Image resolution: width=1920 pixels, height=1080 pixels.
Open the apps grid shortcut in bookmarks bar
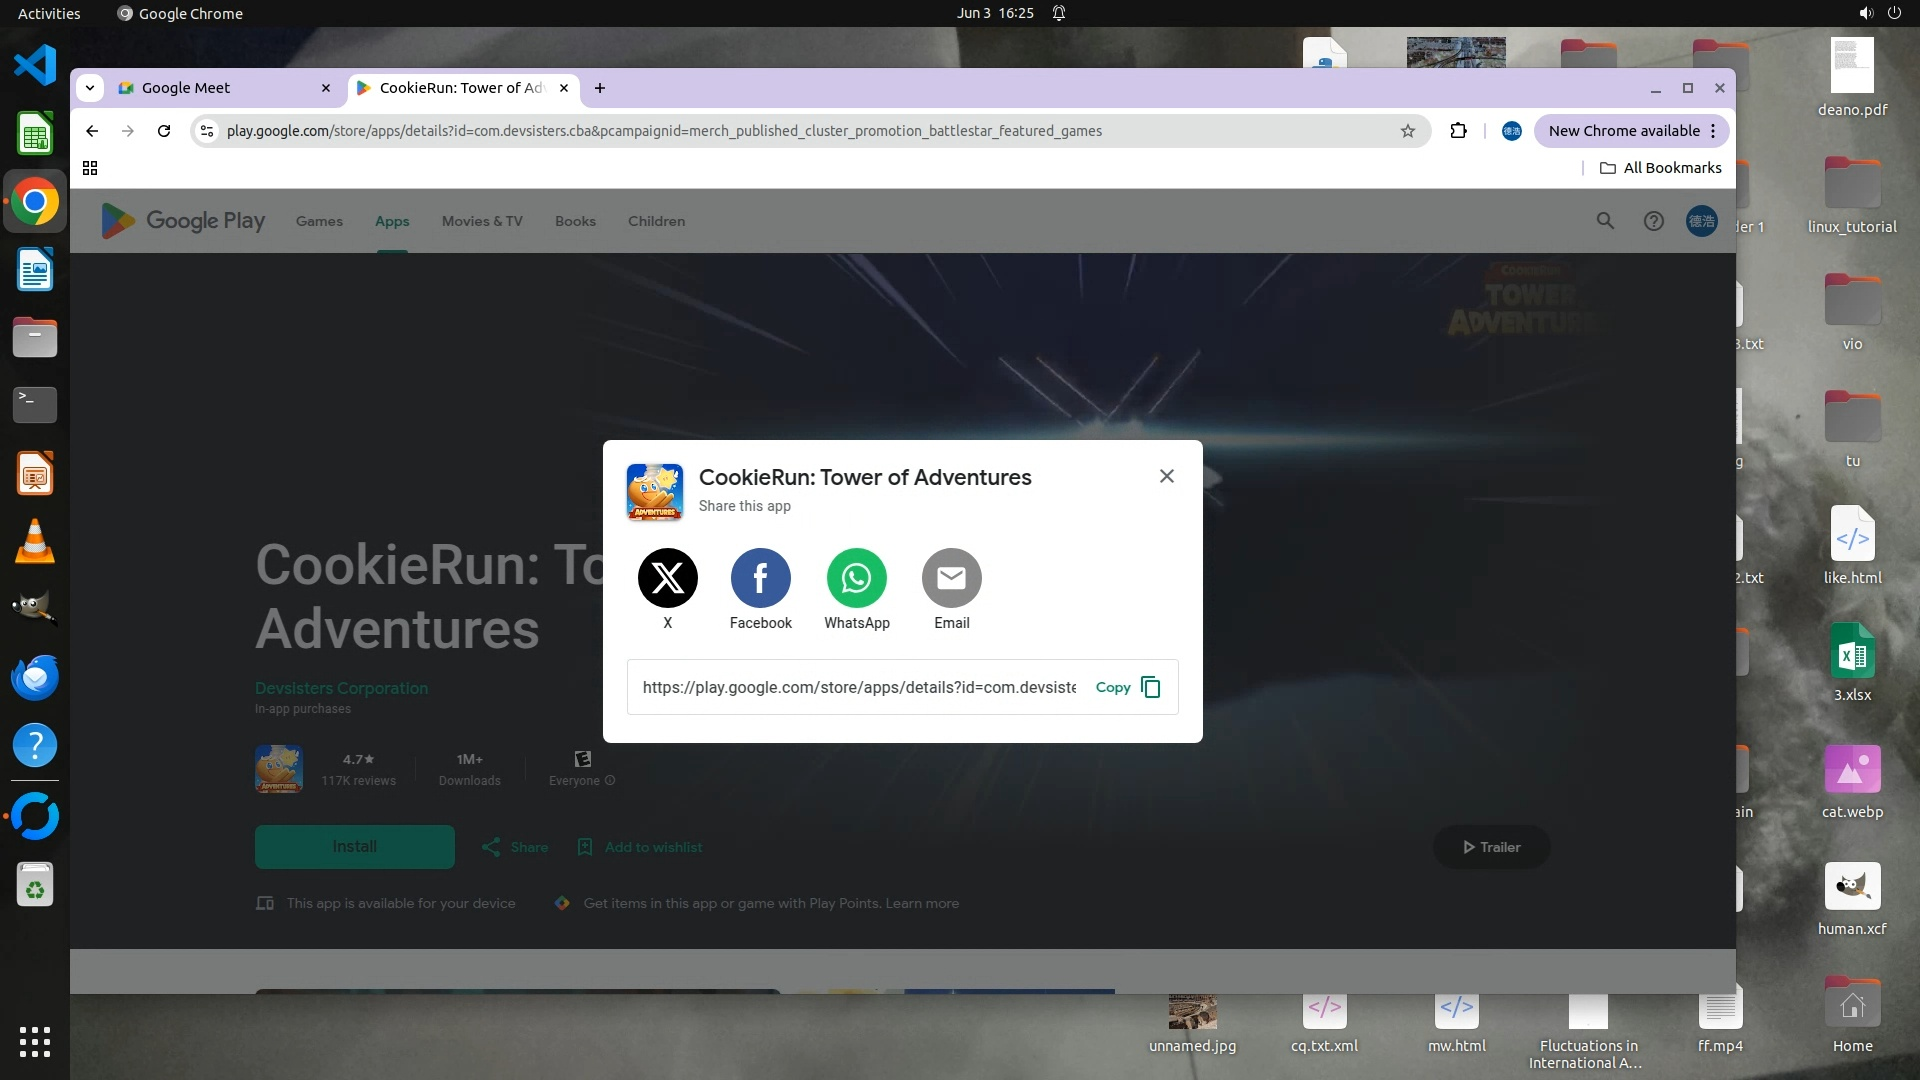point(90,168)
